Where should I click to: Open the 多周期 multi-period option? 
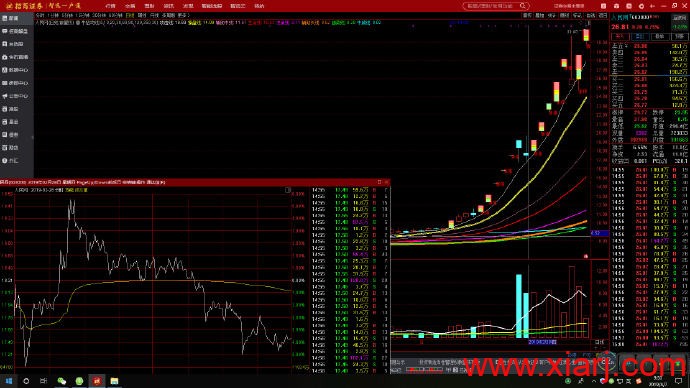point(168,15)
